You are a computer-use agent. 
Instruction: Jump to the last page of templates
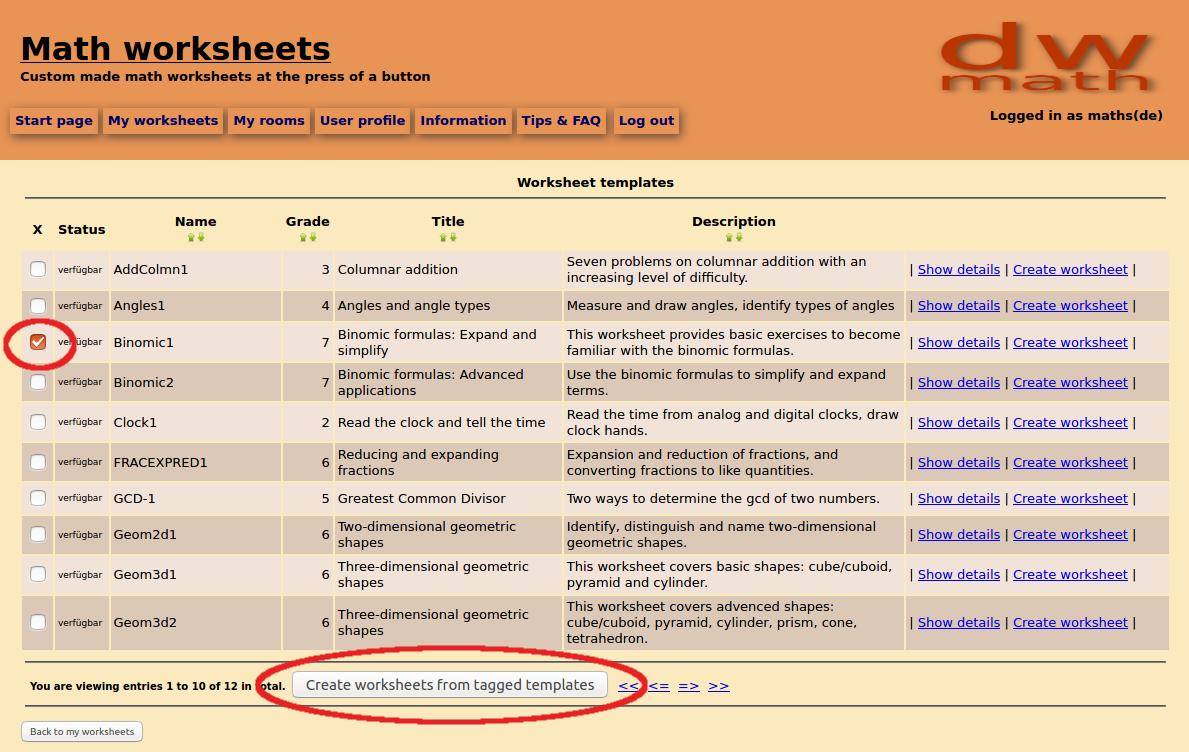[718, 684]
